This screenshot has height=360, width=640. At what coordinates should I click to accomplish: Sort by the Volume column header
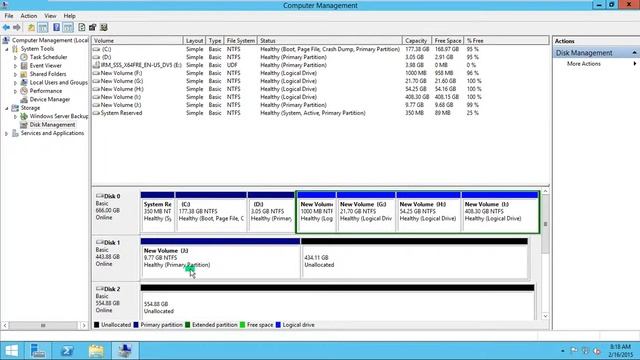pyautogui.click(x=138, y=41)
